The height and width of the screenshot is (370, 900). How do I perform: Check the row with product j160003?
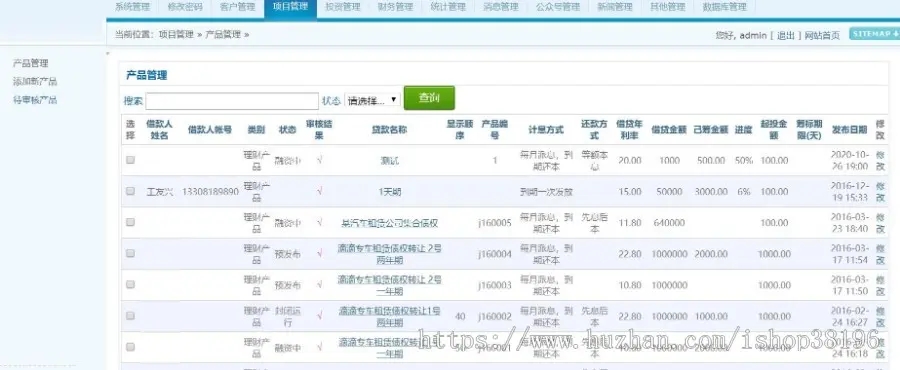[130, 285]
